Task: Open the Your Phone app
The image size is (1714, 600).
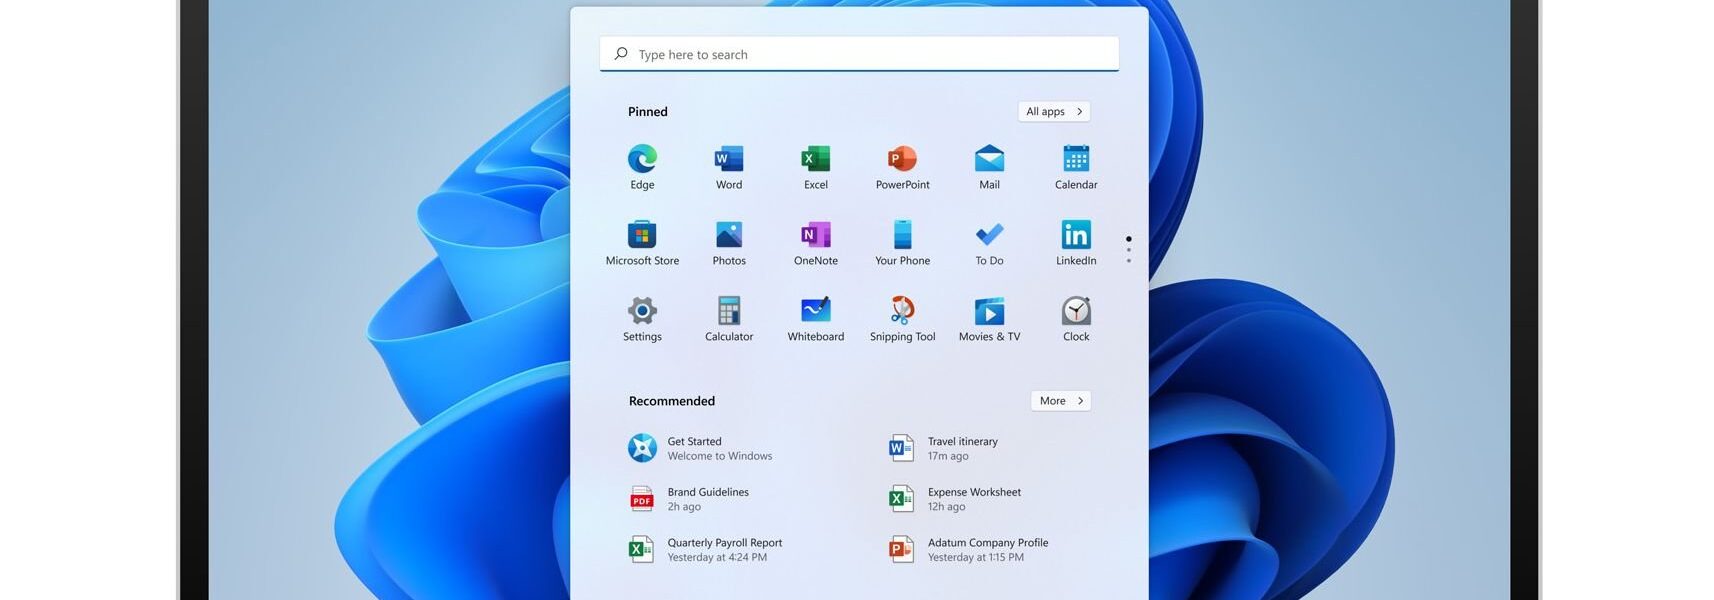Action: tap(902, 243)
